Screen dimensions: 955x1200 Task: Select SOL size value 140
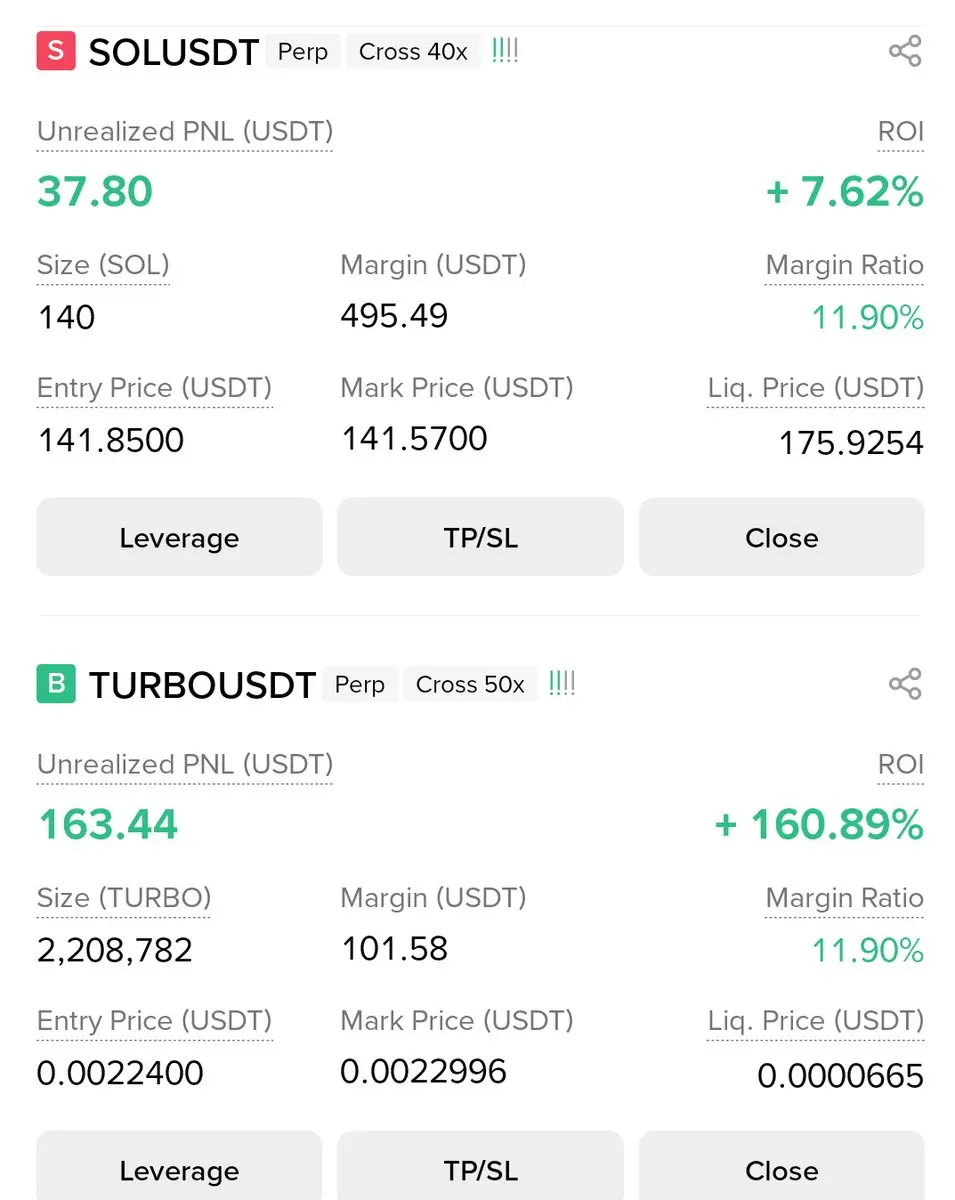[x=66, y=318]
